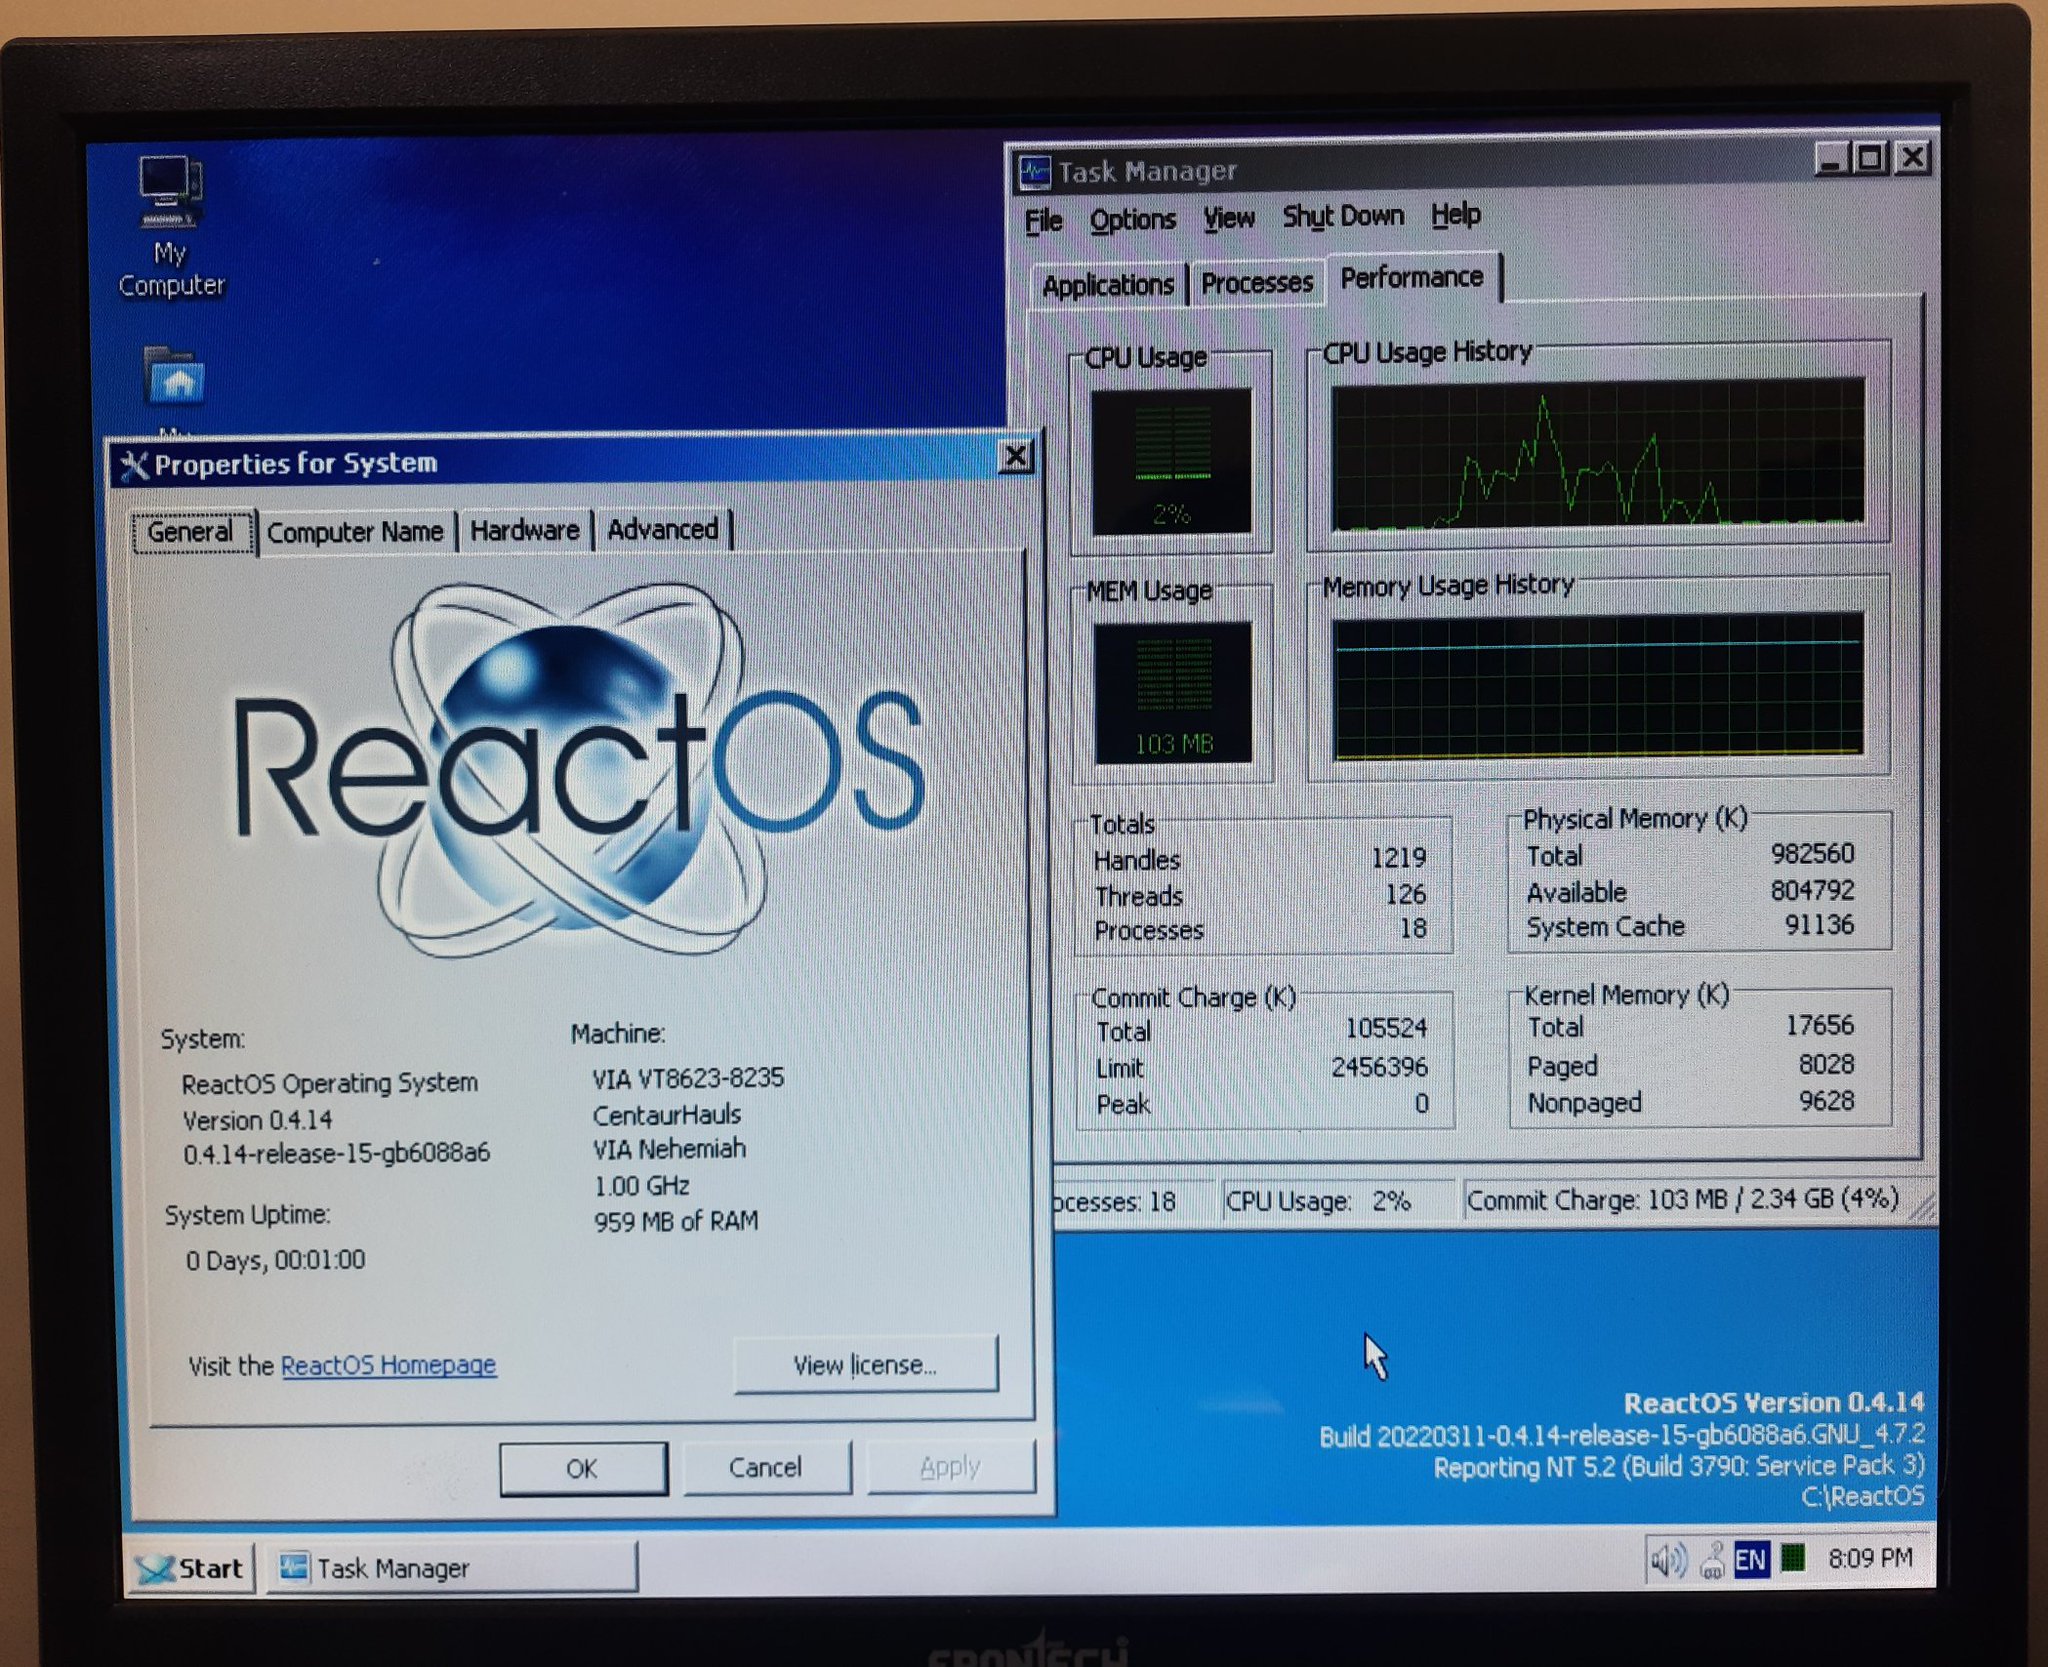Open the Computer Name tab

click(356, 531)
